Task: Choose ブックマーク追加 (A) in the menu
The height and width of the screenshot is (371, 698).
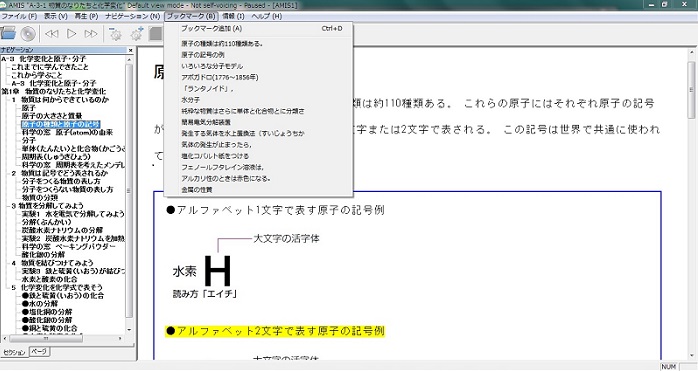Action: (259, 29)
